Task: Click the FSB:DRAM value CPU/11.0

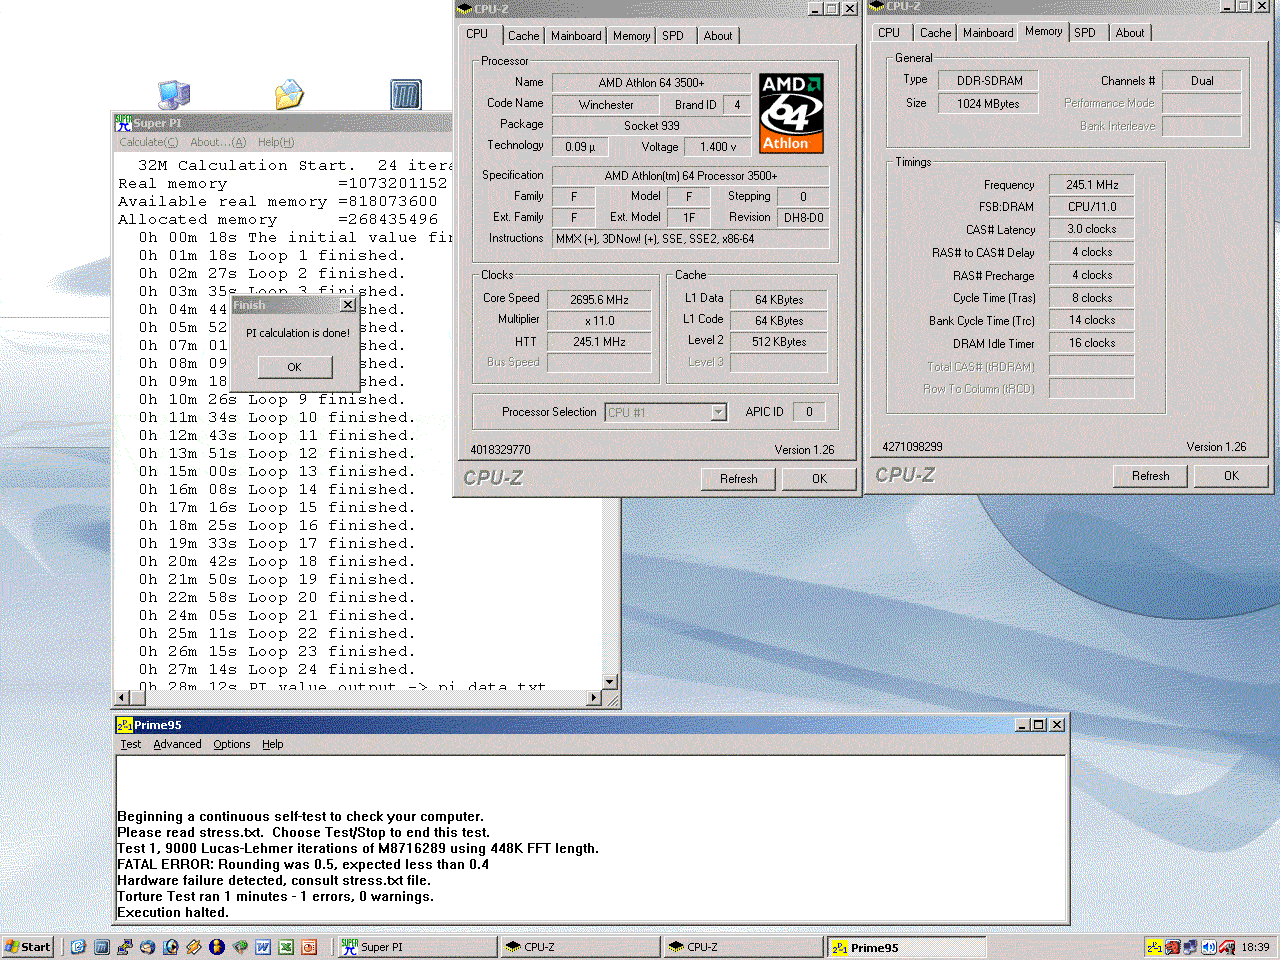Action: tap(1092, 207)
